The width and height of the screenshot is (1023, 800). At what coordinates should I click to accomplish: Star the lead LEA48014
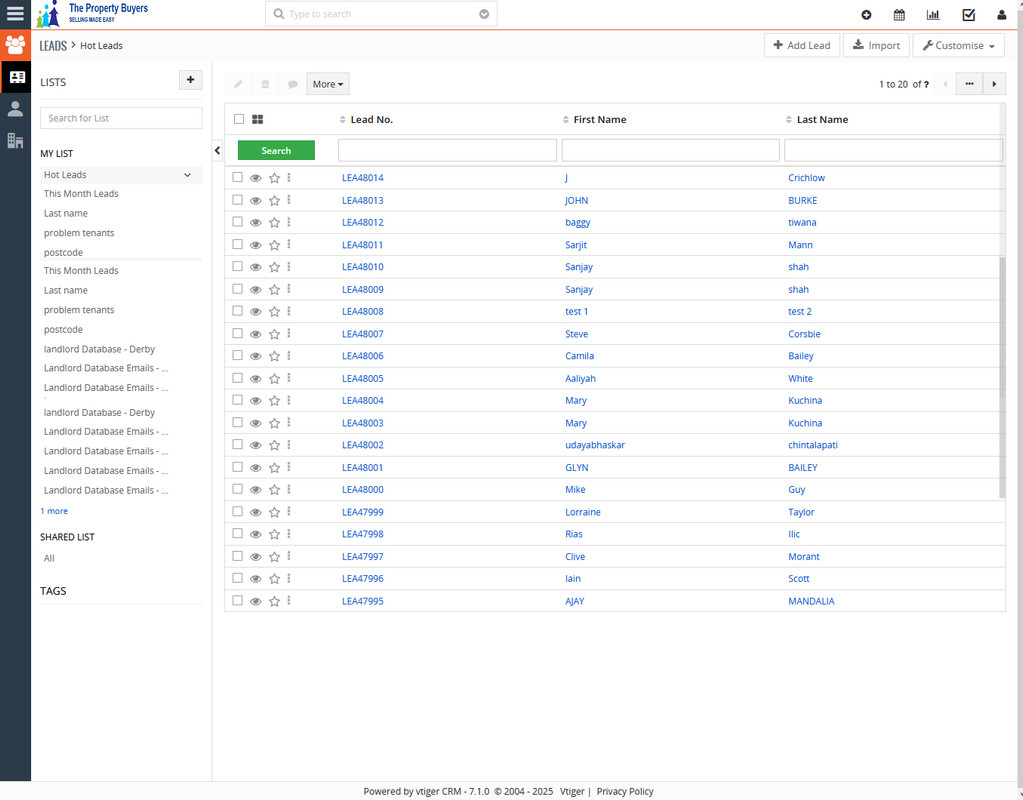[274, 178]
